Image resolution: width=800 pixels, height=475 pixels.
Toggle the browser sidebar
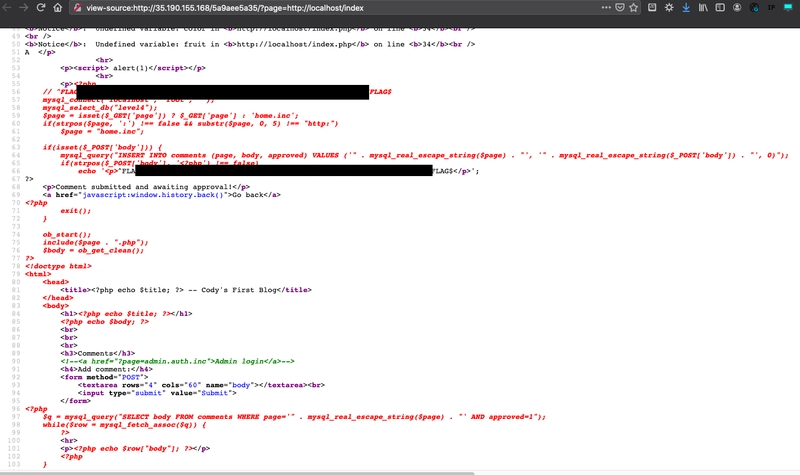pyautogui.click(x=720, y=8)
